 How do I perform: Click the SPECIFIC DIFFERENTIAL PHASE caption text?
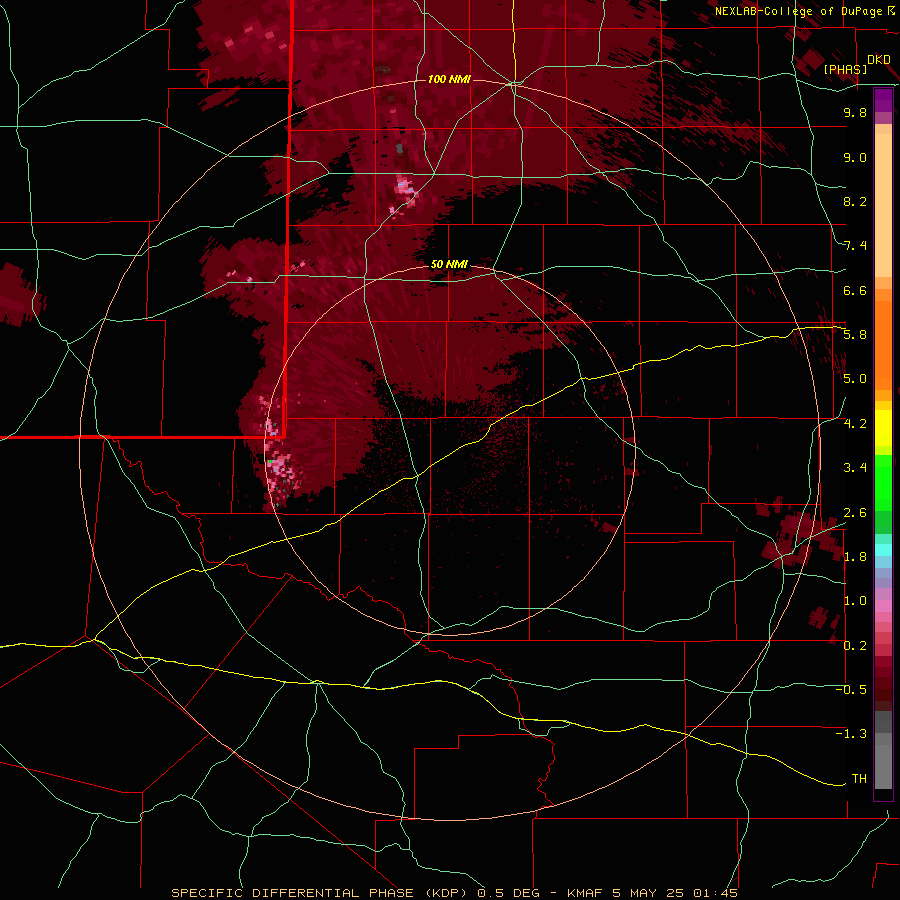pos(292,893)
